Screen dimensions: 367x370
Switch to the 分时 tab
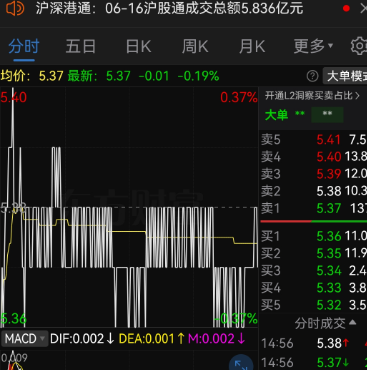coord(24,46)
